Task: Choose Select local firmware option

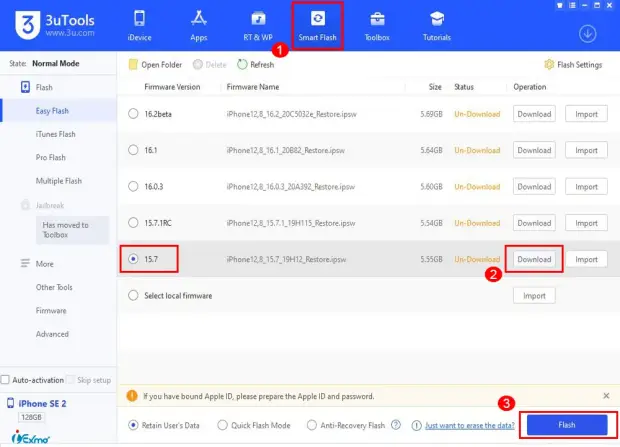Action: 133,295
